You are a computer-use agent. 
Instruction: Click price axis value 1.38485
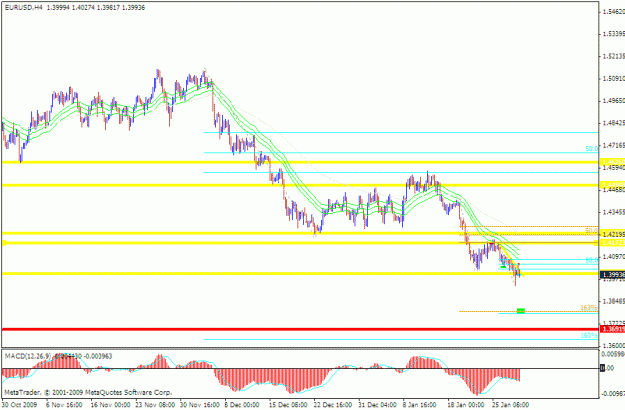click(614, 301)
